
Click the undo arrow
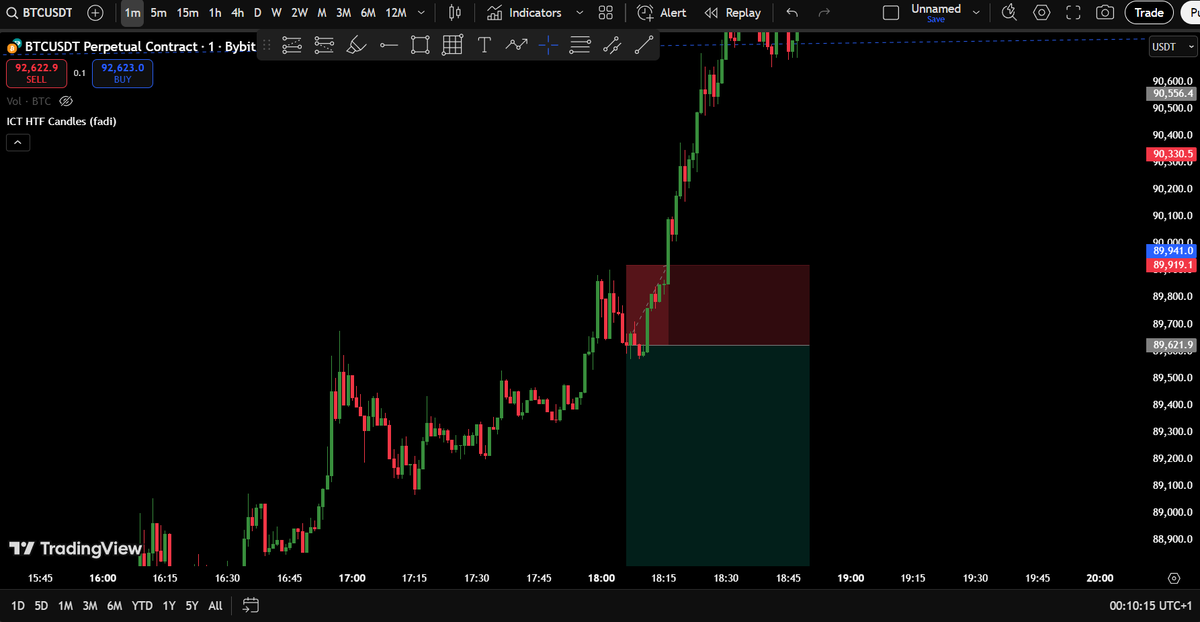792,13
